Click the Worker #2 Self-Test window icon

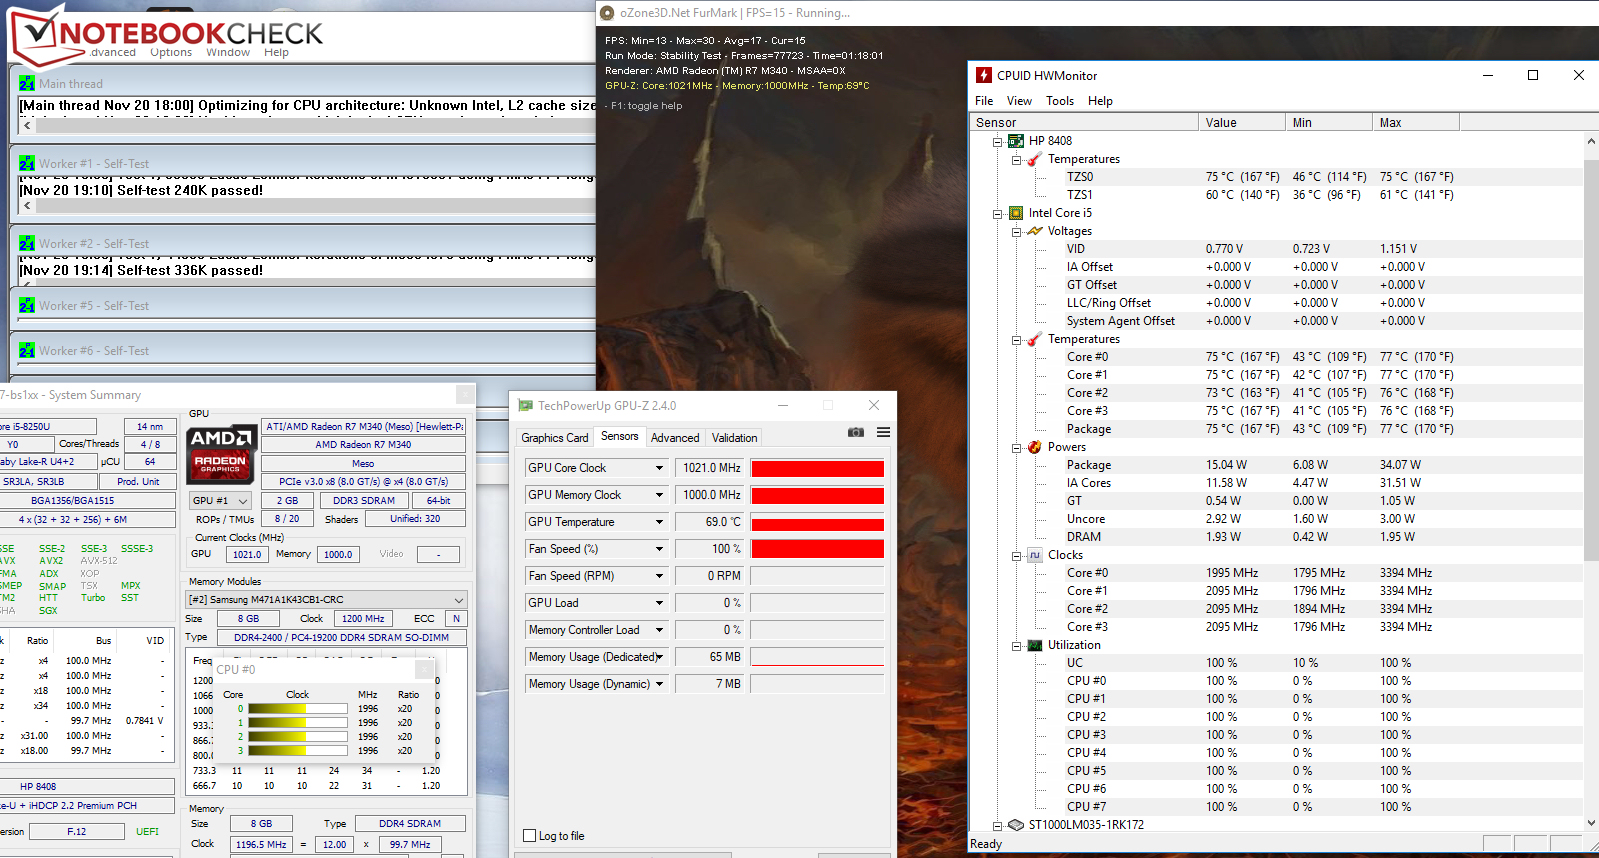(27, 243)
